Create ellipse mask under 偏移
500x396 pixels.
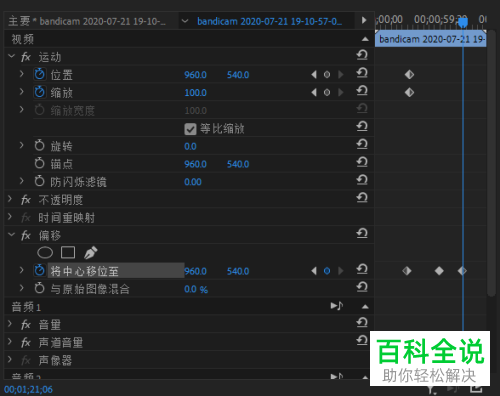[x=45, y=253]
